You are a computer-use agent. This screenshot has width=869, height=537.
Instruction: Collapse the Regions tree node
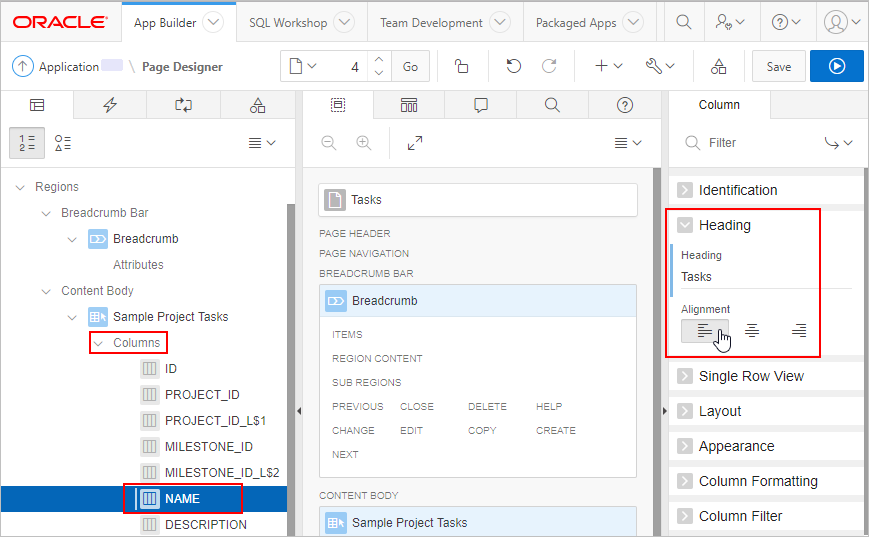pyautogui.click(x=21, y=187)
